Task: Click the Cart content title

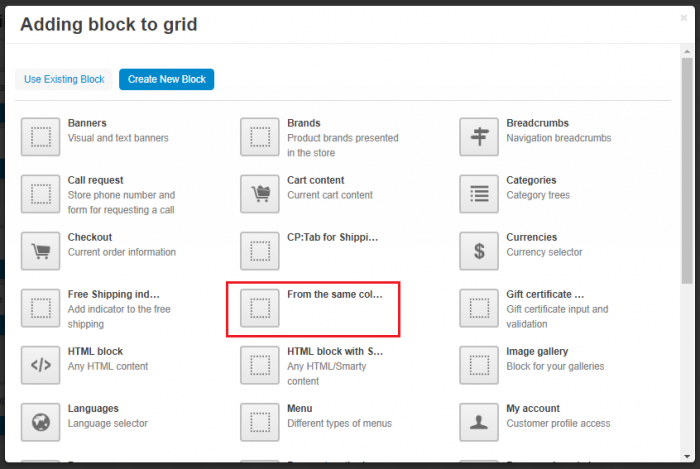Action: pos(316,180)
